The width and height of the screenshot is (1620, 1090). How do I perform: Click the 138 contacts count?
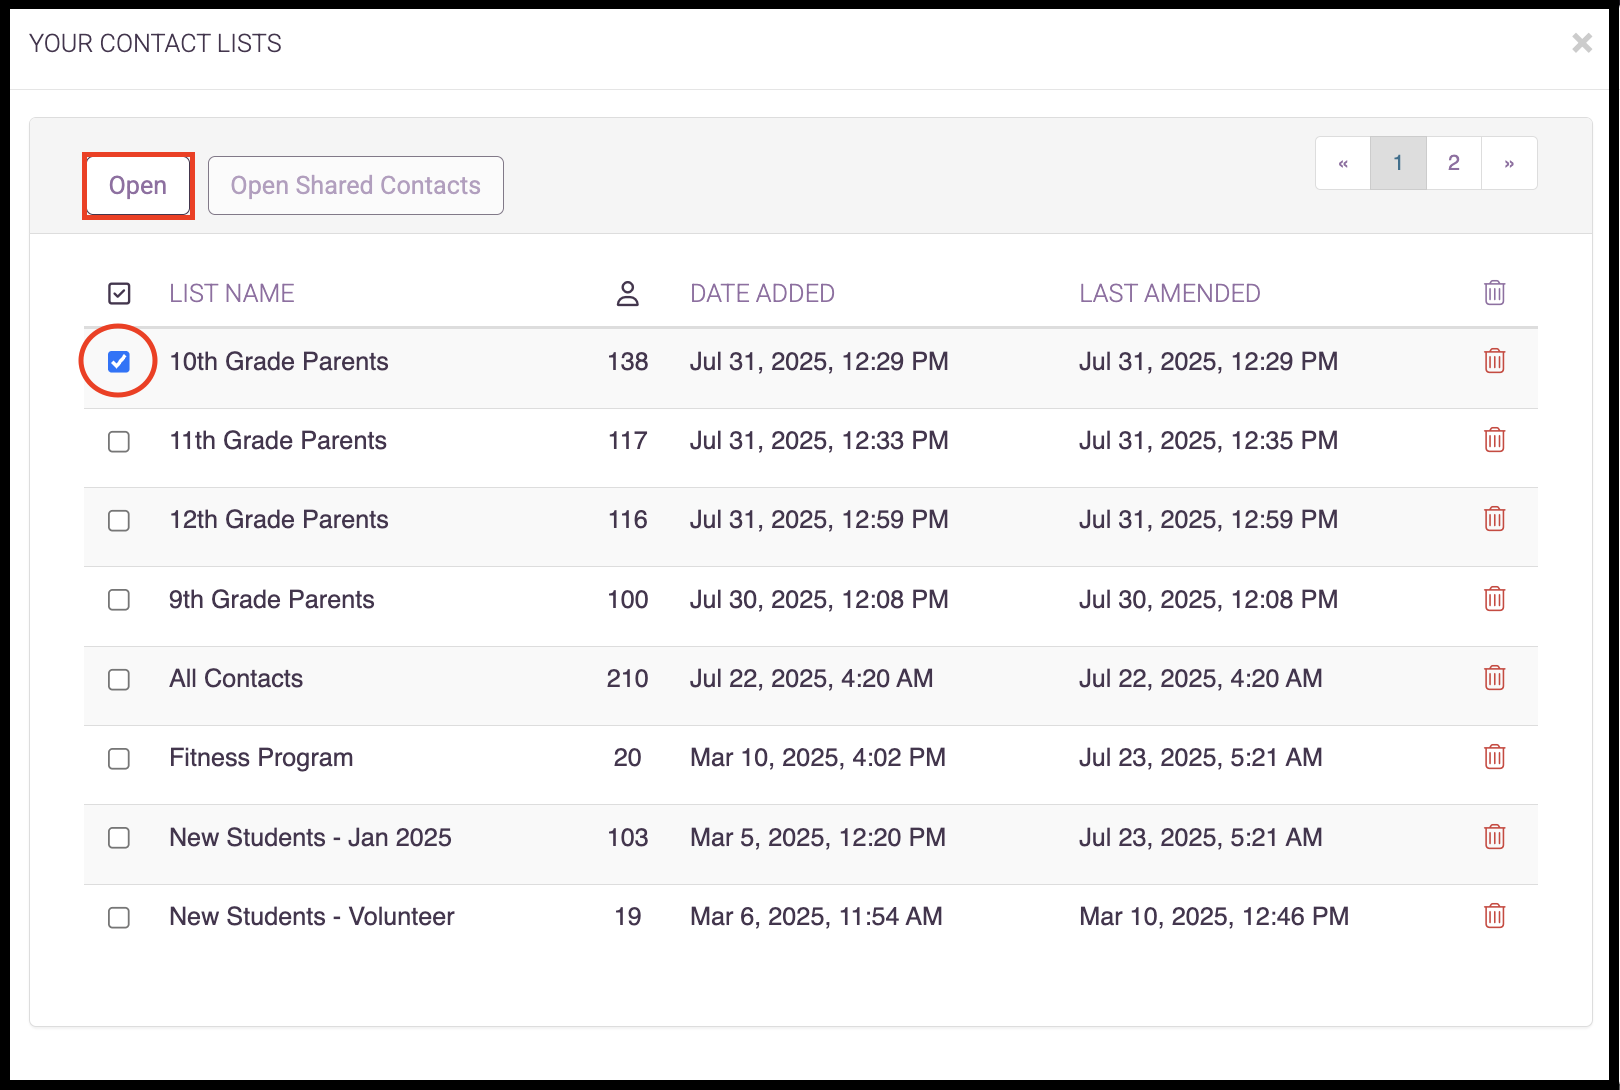point(628,361)
